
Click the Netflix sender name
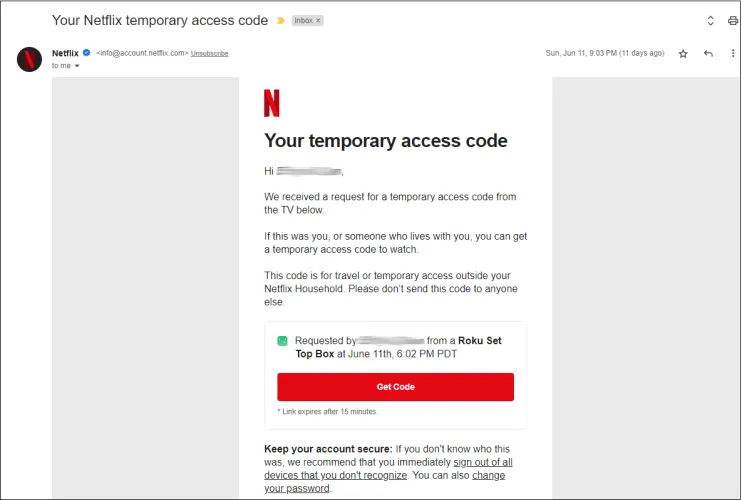65,53
